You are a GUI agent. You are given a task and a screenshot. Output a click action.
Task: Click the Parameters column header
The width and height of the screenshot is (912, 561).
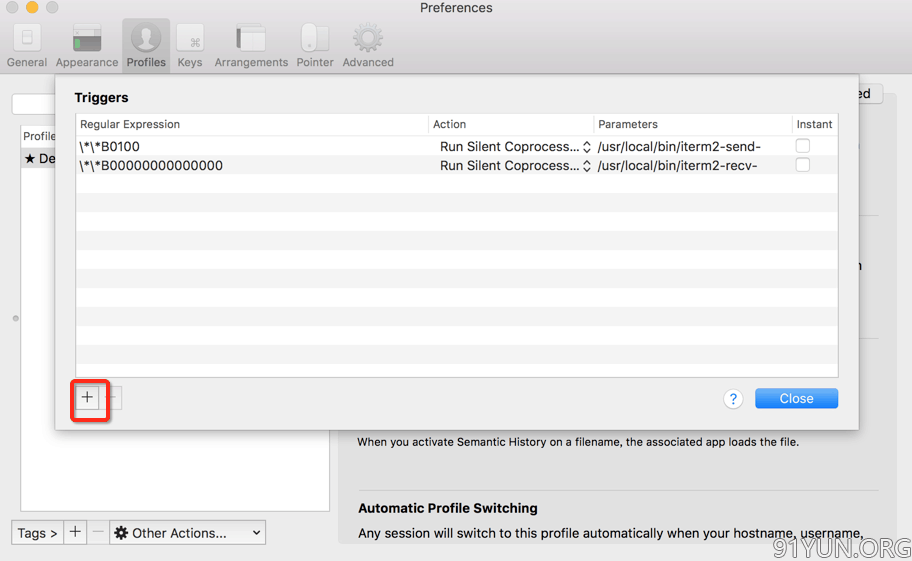click(x=692, y=124)
